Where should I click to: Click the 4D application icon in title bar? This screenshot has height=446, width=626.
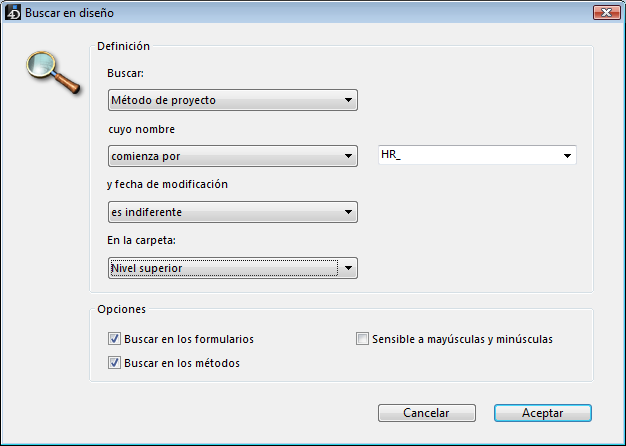(x=13, y=13)
